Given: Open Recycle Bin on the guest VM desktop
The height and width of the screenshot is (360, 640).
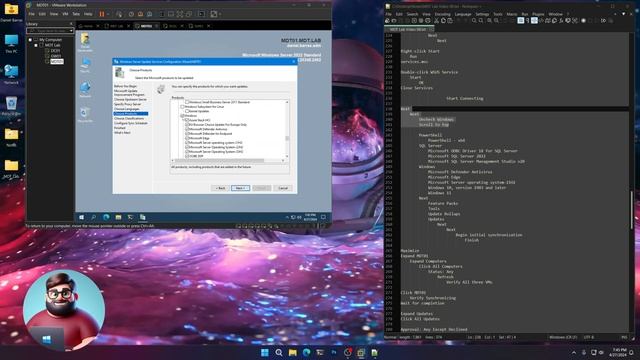Looking at the screenshot, I should [85, 115].
